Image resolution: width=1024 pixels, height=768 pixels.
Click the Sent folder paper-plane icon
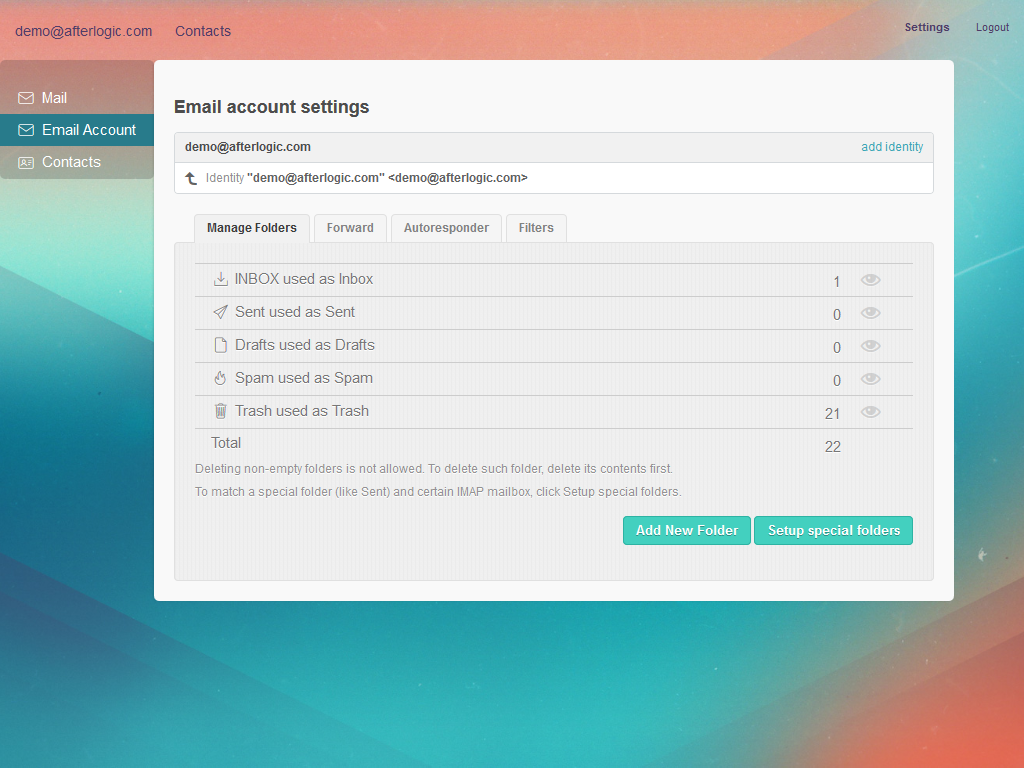[220, 312]
